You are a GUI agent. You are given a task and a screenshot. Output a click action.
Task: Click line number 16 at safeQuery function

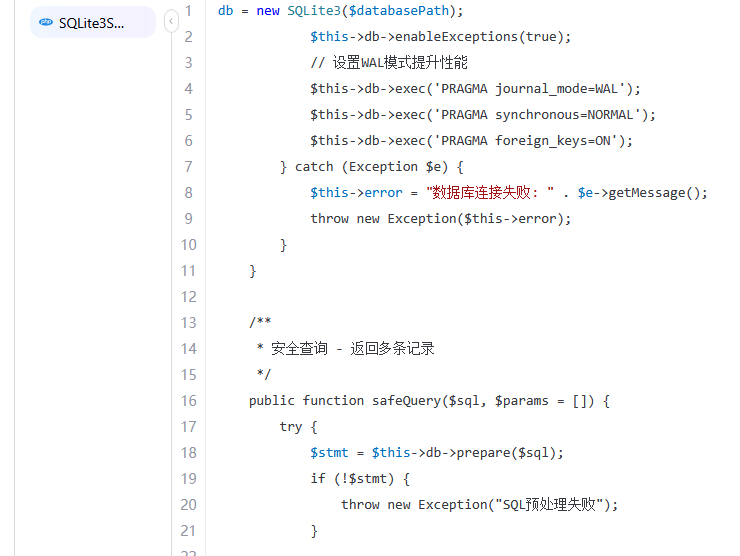point(188,401)
